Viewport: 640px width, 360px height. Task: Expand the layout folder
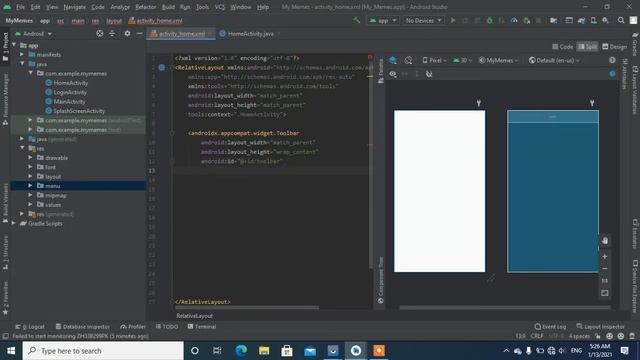pos(30,176)
